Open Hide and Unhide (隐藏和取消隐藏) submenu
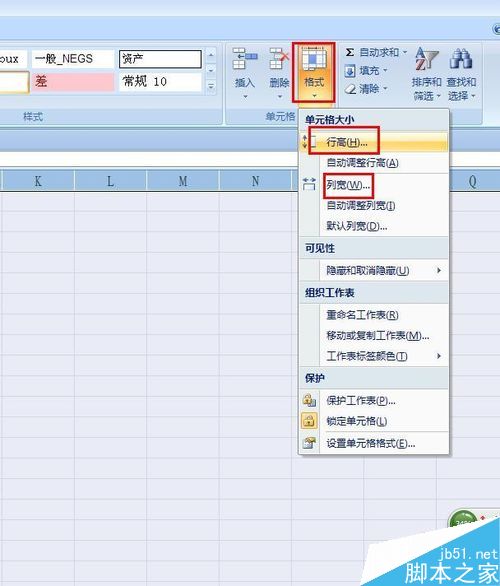This screenshot has height=586, width=500. point(374,270)
